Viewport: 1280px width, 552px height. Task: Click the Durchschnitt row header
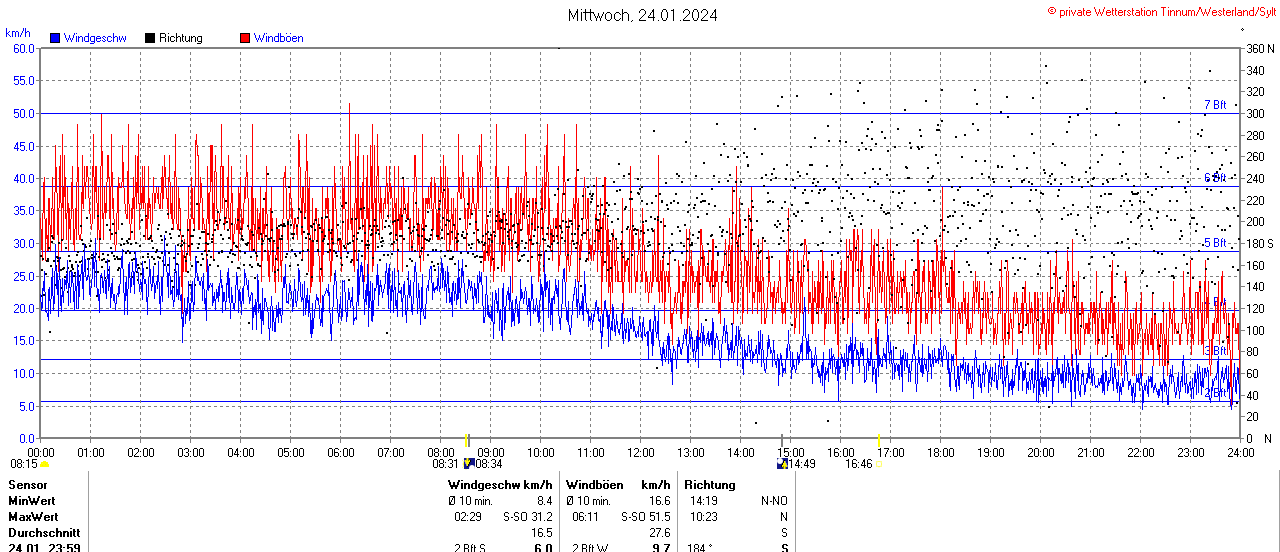tap(44, 533)
